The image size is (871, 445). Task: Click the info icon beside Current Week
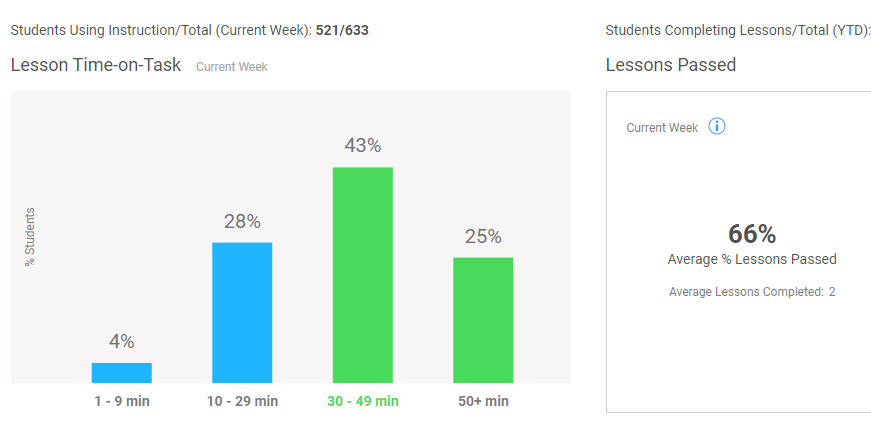[717, 127]
